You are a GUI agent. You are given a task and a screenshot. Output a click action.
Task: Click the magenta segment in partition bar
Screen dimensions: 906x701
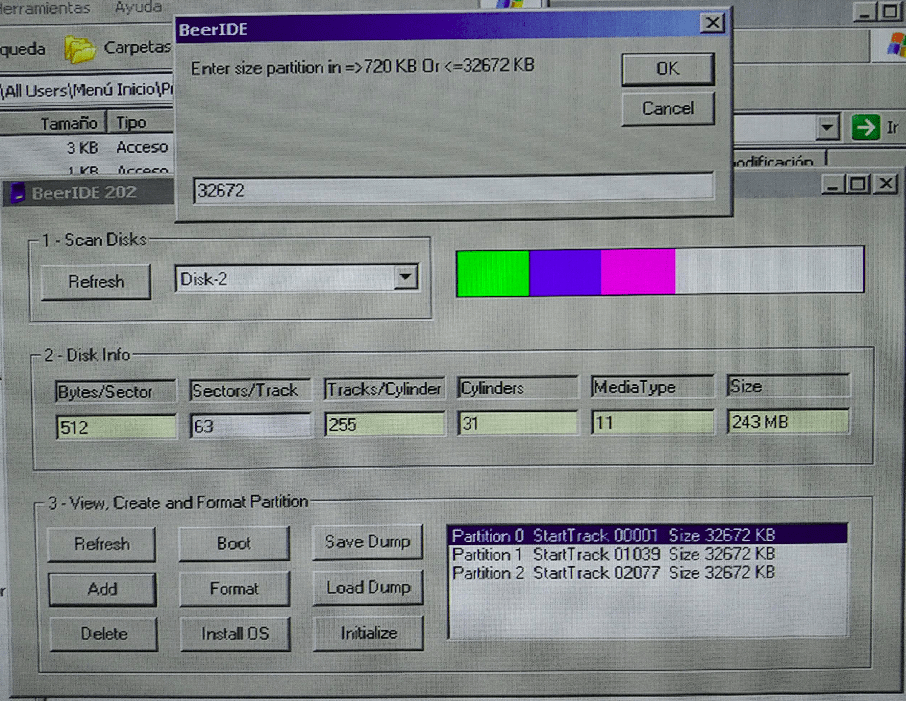click(x=638, y=273)
